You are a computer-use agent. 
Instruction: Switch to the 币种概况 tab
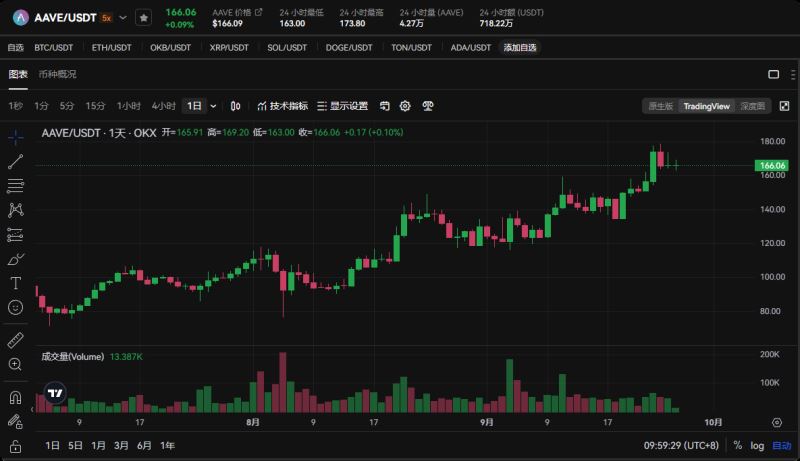pyautogui.click(x=57, y=74)
